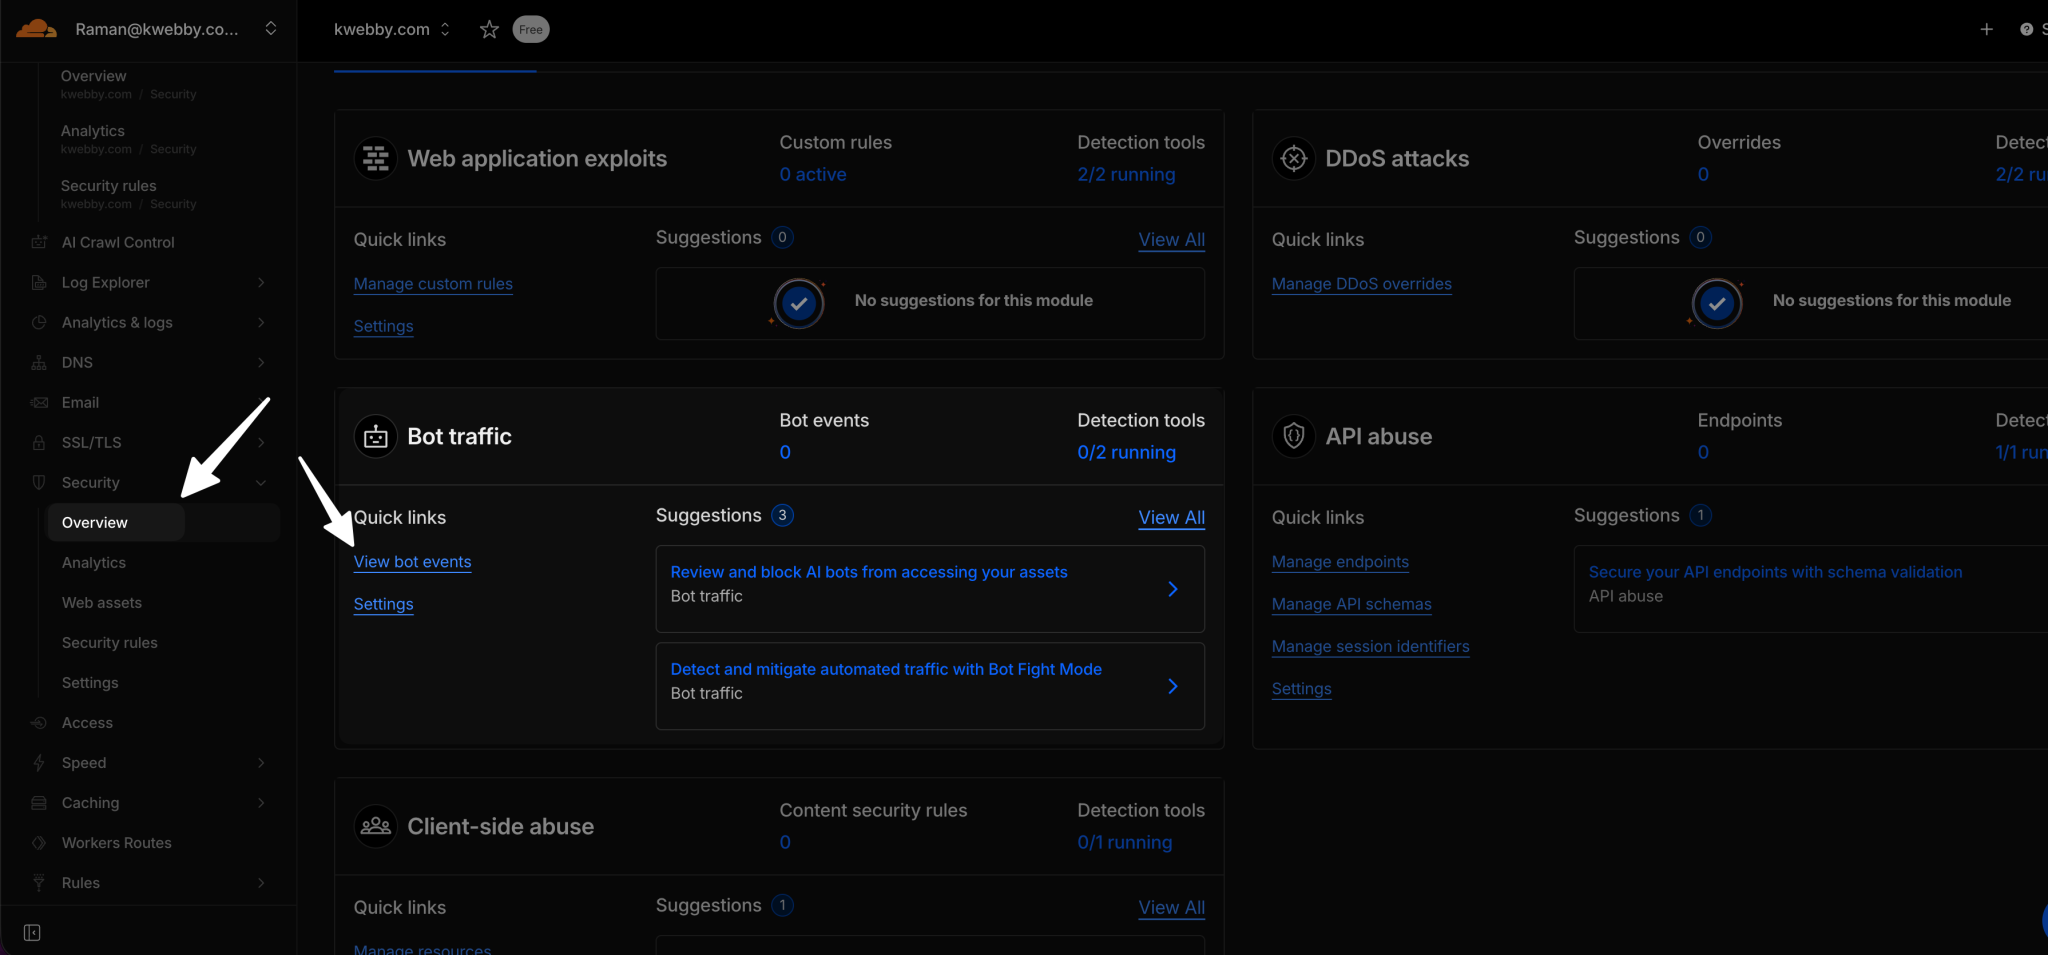Open the kwebby.com domain selector
Image resolution: width=2048 pixels, height=955 pixels.
tap(392, 30)
